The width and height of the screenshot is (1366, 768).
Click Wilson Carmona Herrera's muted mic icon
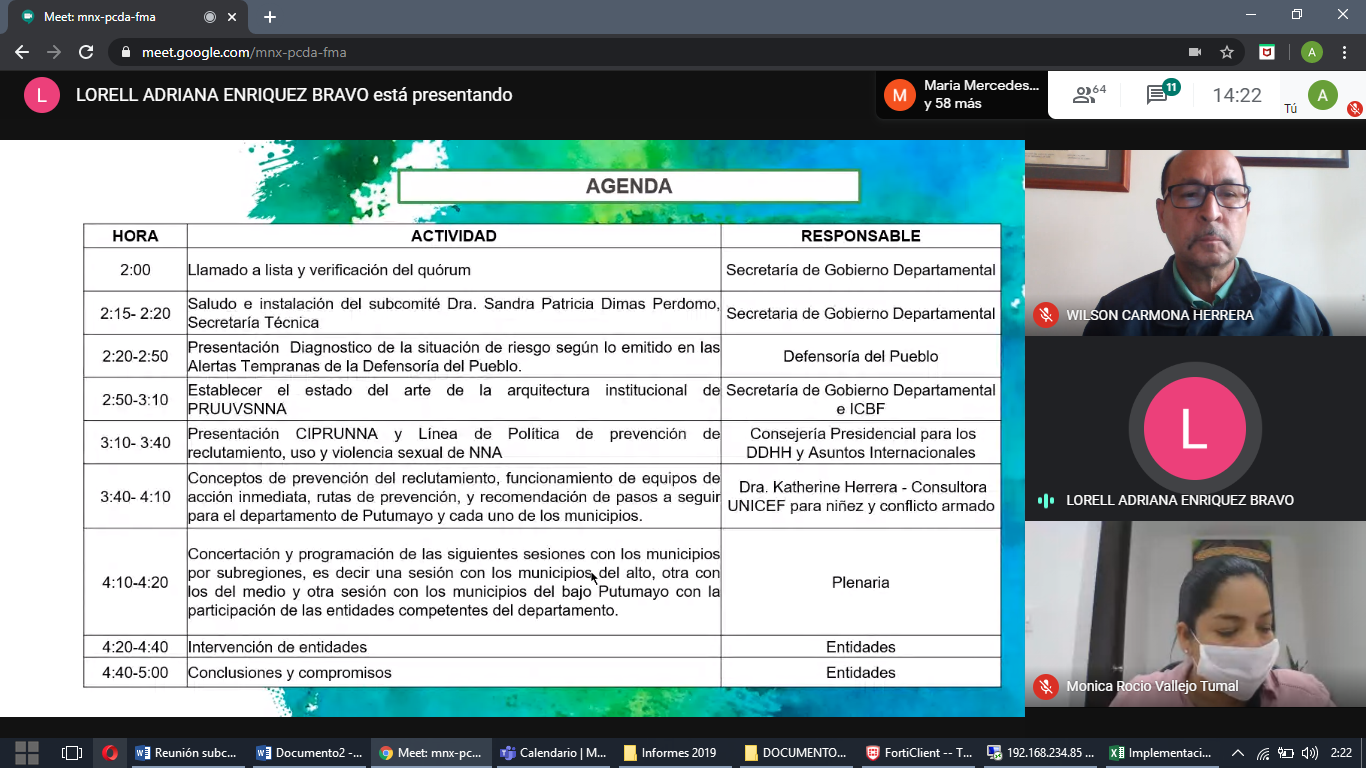click(x=1045, y=315)
